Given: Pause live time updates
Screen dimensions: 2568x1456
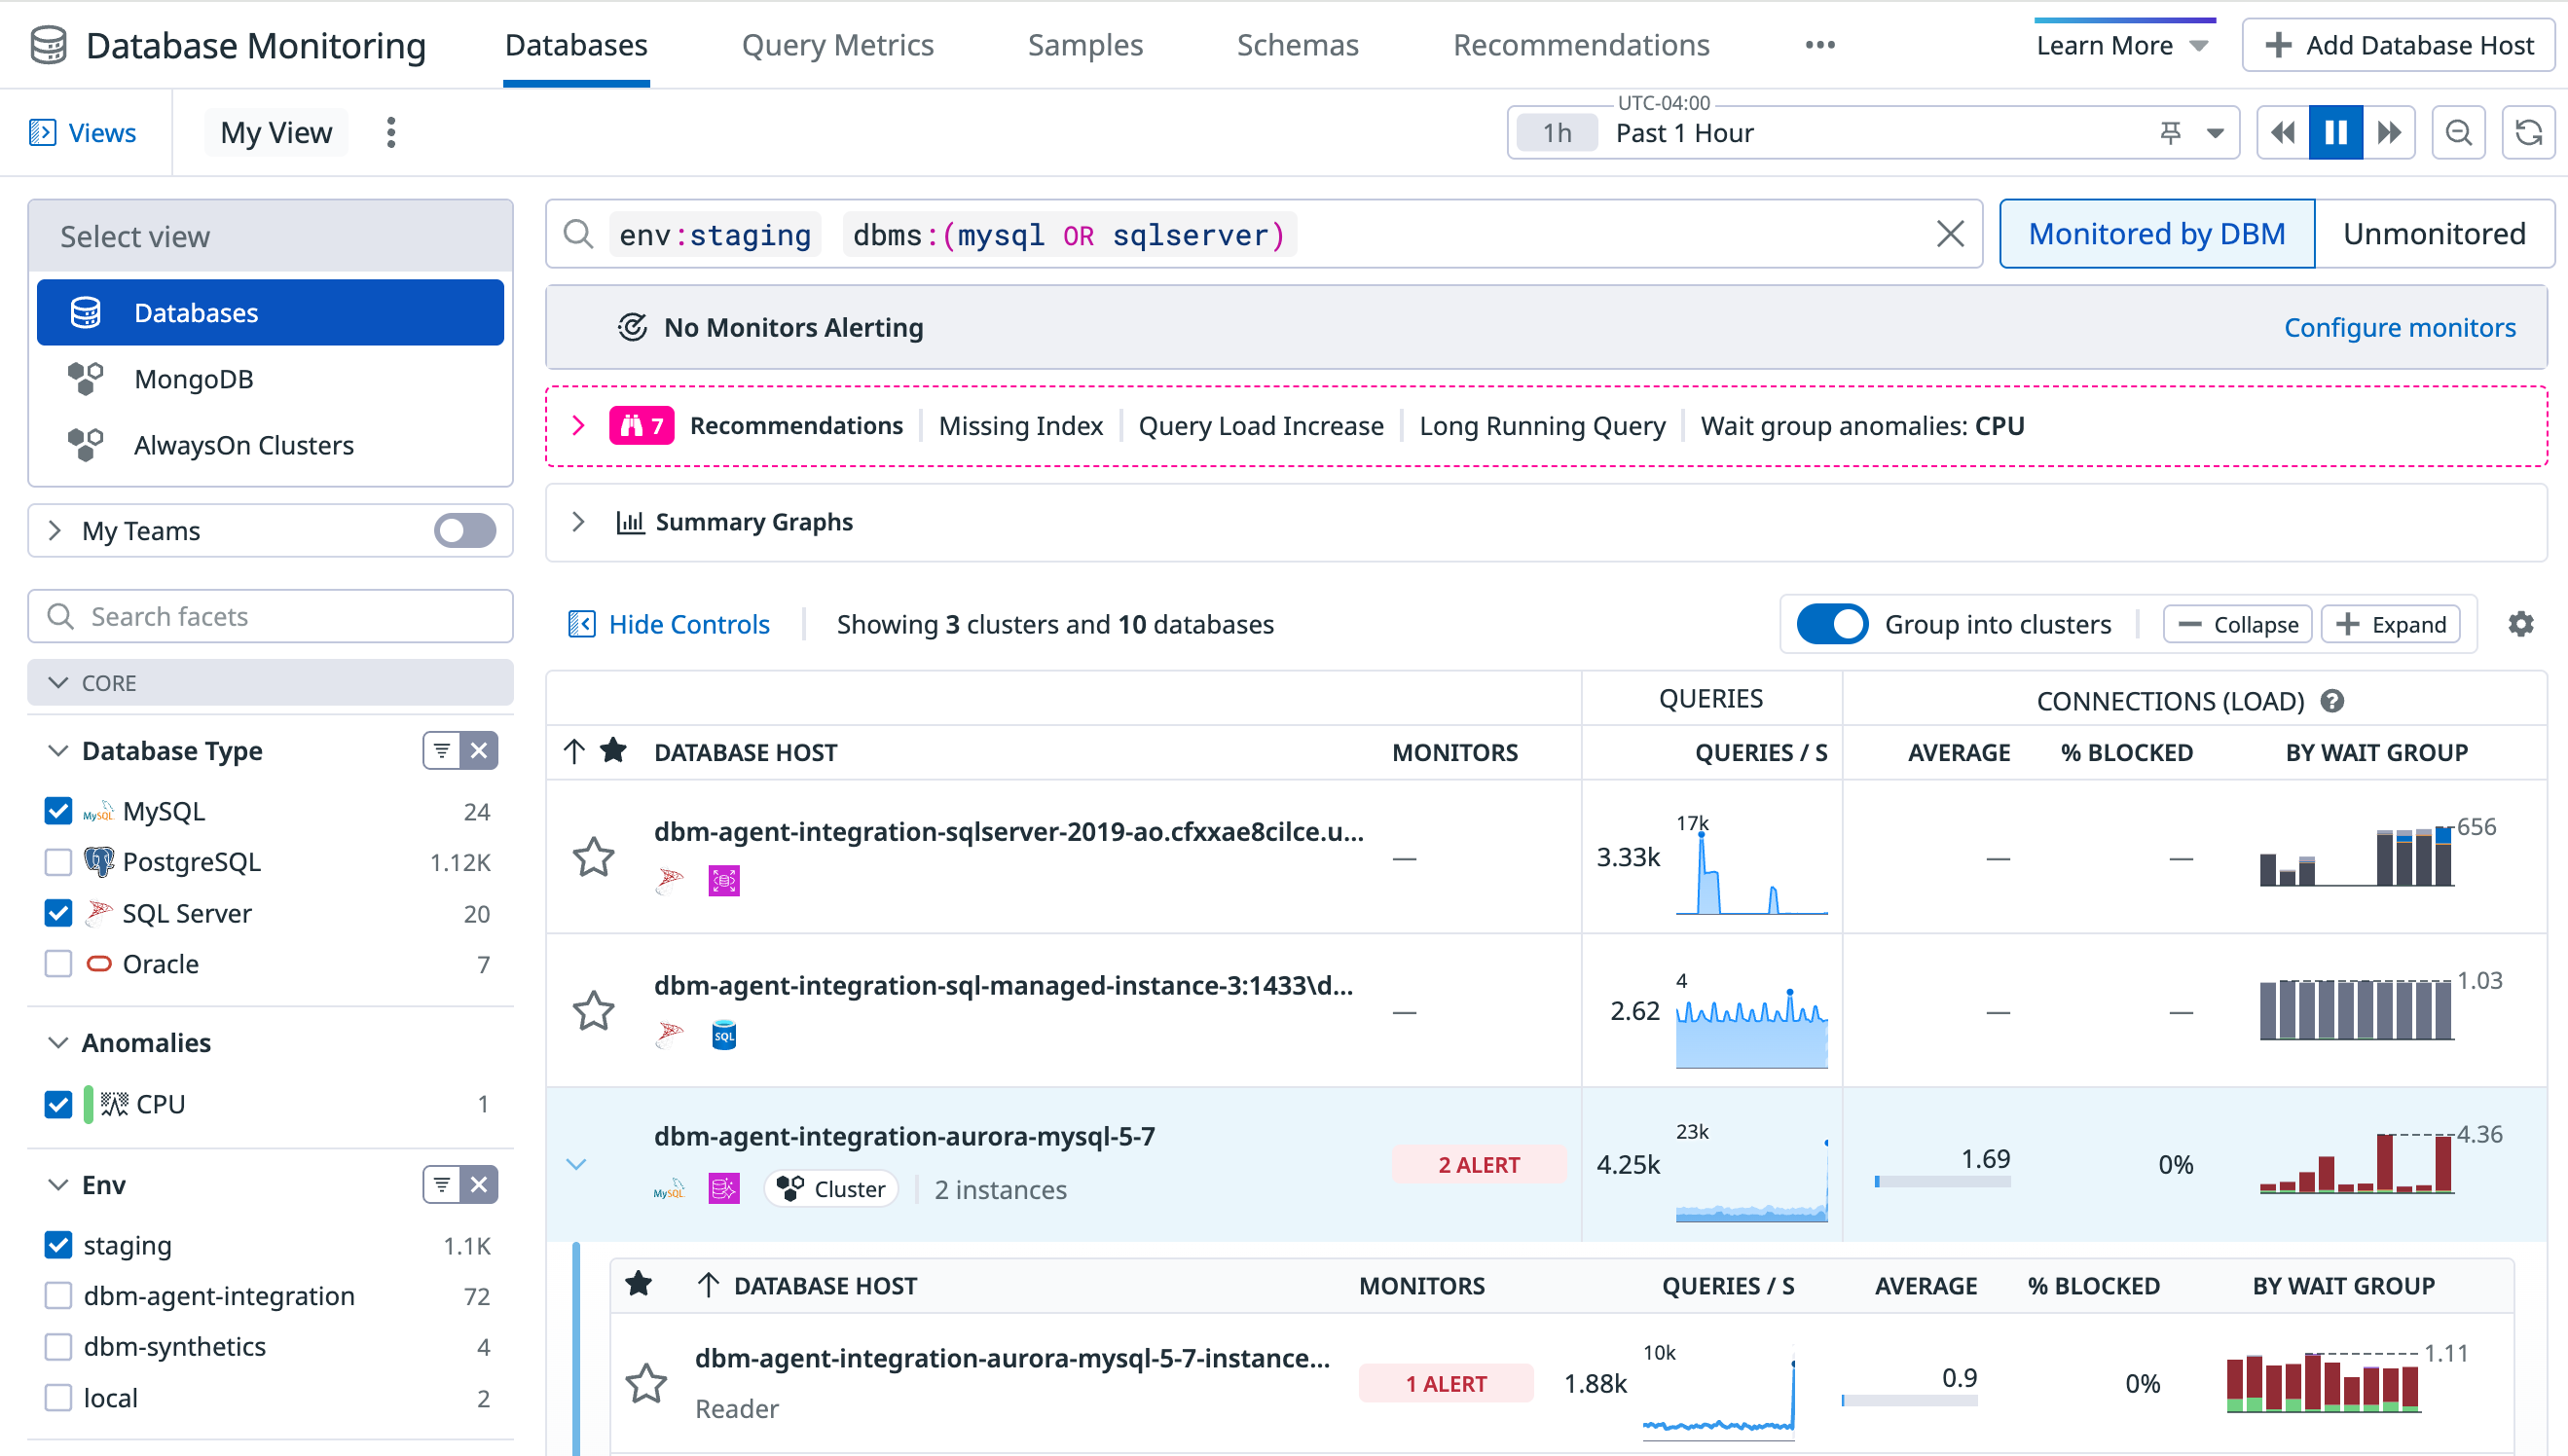Looking at the screenshot, I should click(x=2336, y=133).
